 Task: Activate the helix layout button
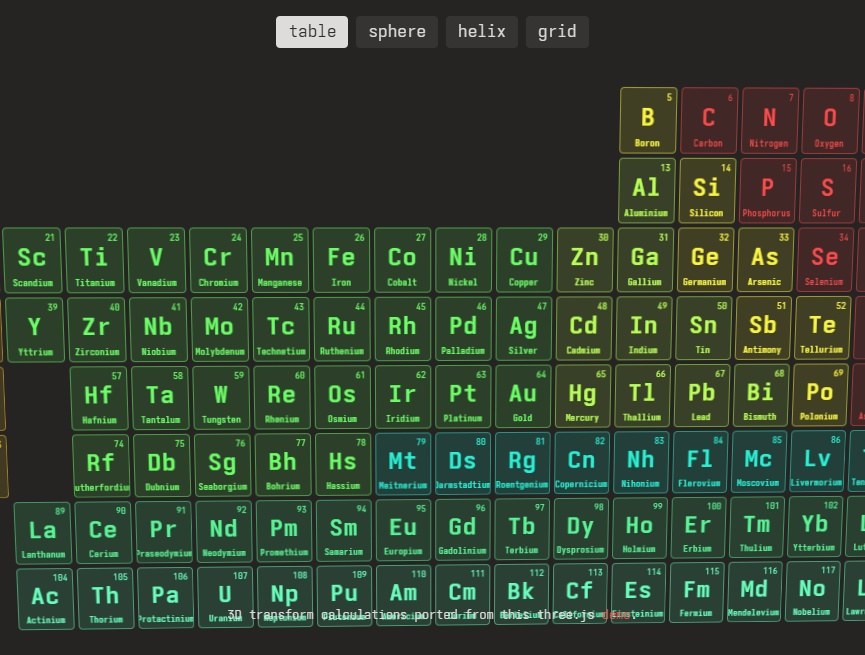pyautogui.click(x=482, y=32)
